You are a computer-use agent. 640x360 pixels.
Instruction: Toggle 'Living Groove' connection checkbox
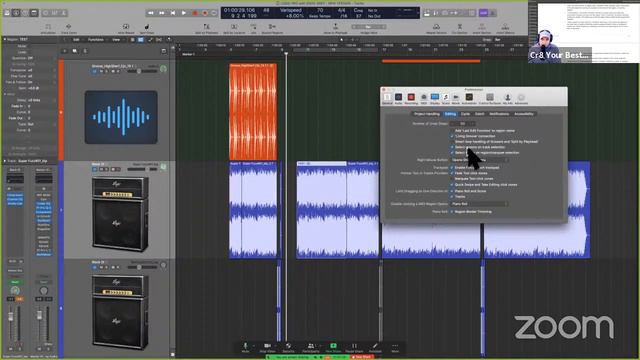(x=452, y=136)
